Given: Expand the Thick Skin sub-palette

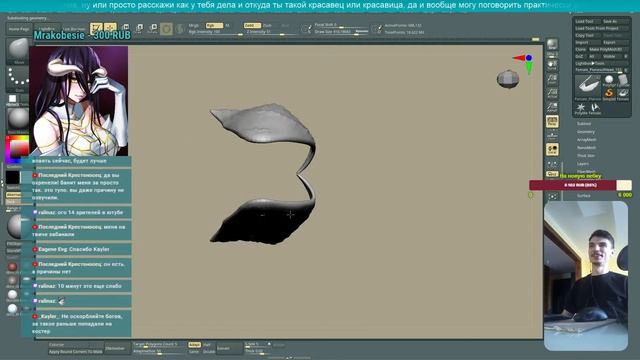Looking at the screenshot, I should [x=586, y=156].
